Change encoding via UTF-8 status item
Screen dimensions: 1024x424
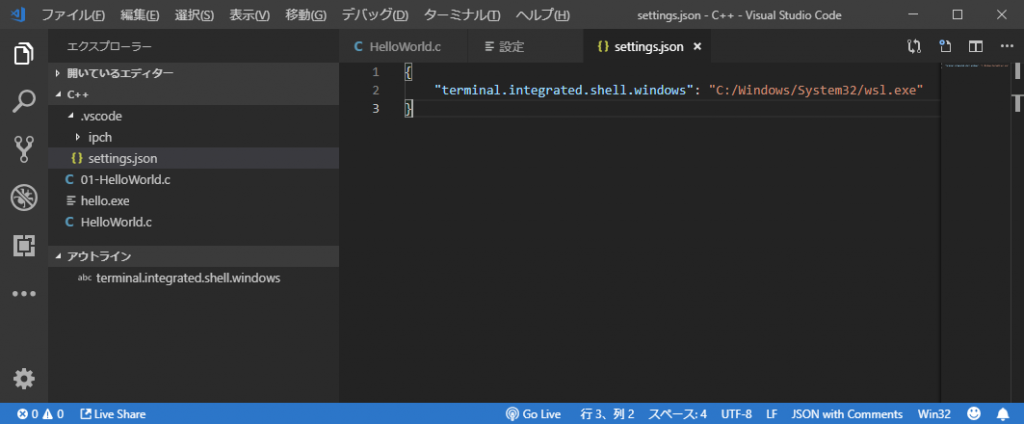point(737,414)
